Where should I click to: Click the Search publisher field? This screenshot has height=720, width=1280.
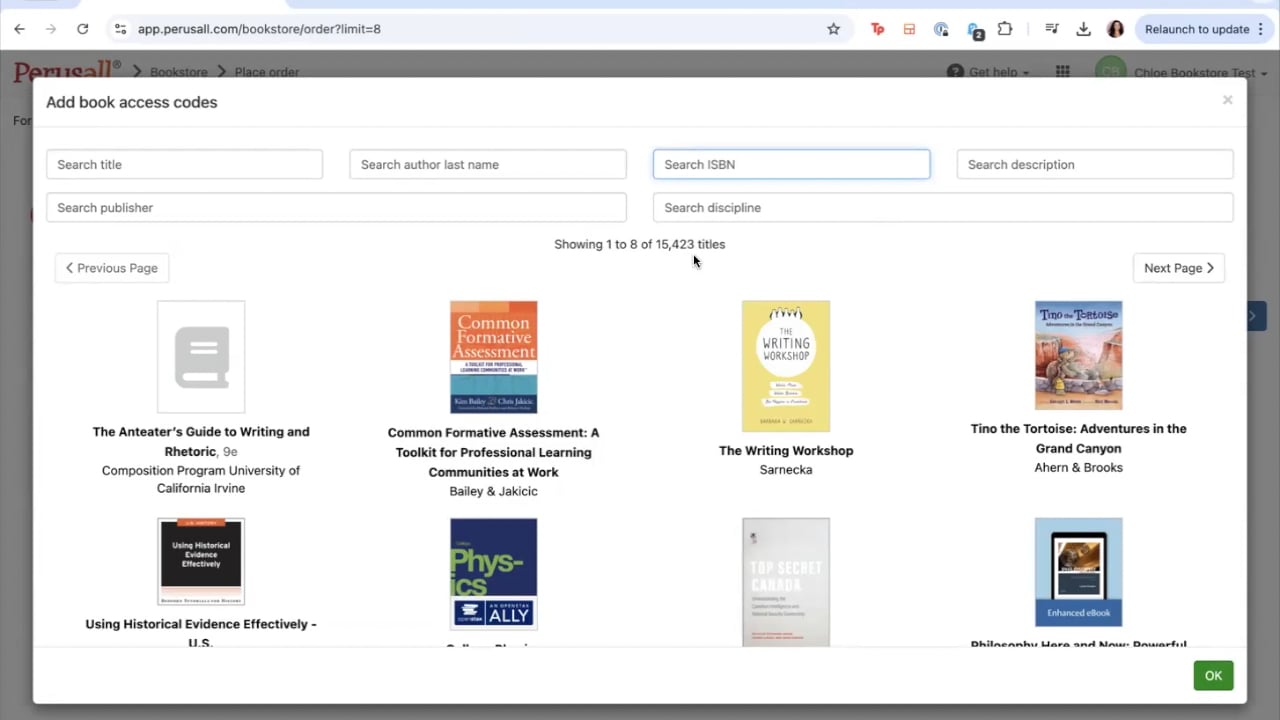click(336, 207)
